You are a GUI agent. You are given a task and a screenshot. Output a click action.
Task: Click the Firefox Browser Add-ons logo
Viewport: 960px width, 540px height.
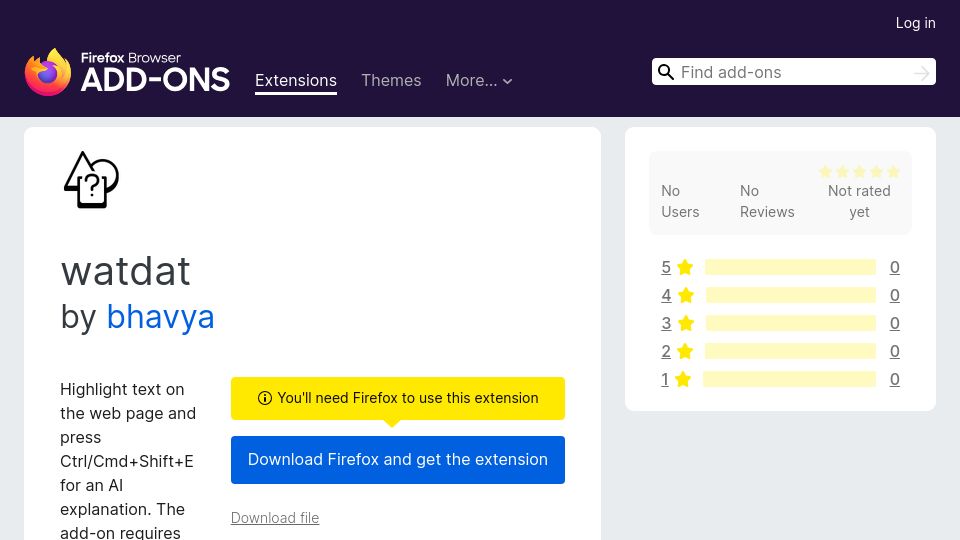pyautogui.click(x=127, y=72)
